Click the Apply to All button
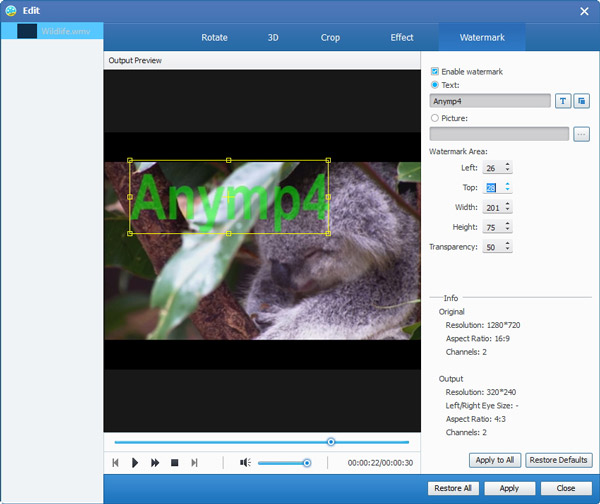 pos(495,460)
